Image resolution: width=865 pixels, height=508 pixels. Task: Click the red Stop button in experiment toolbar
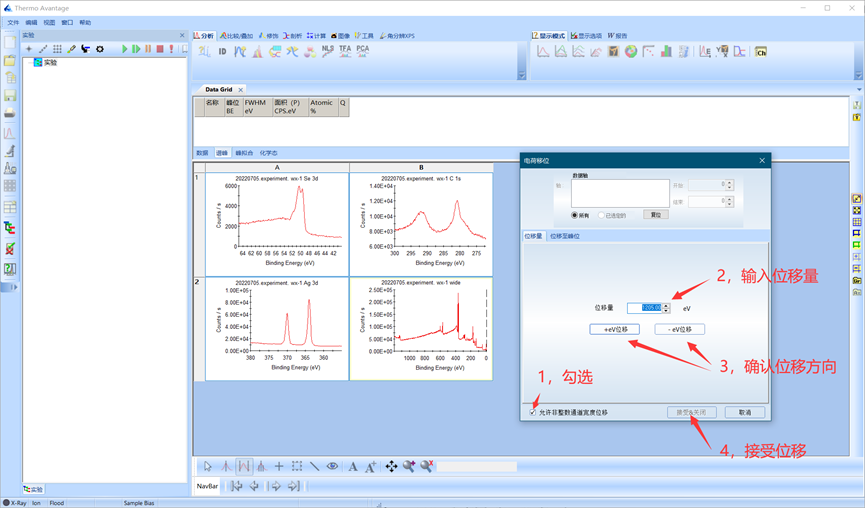(160, 49)
